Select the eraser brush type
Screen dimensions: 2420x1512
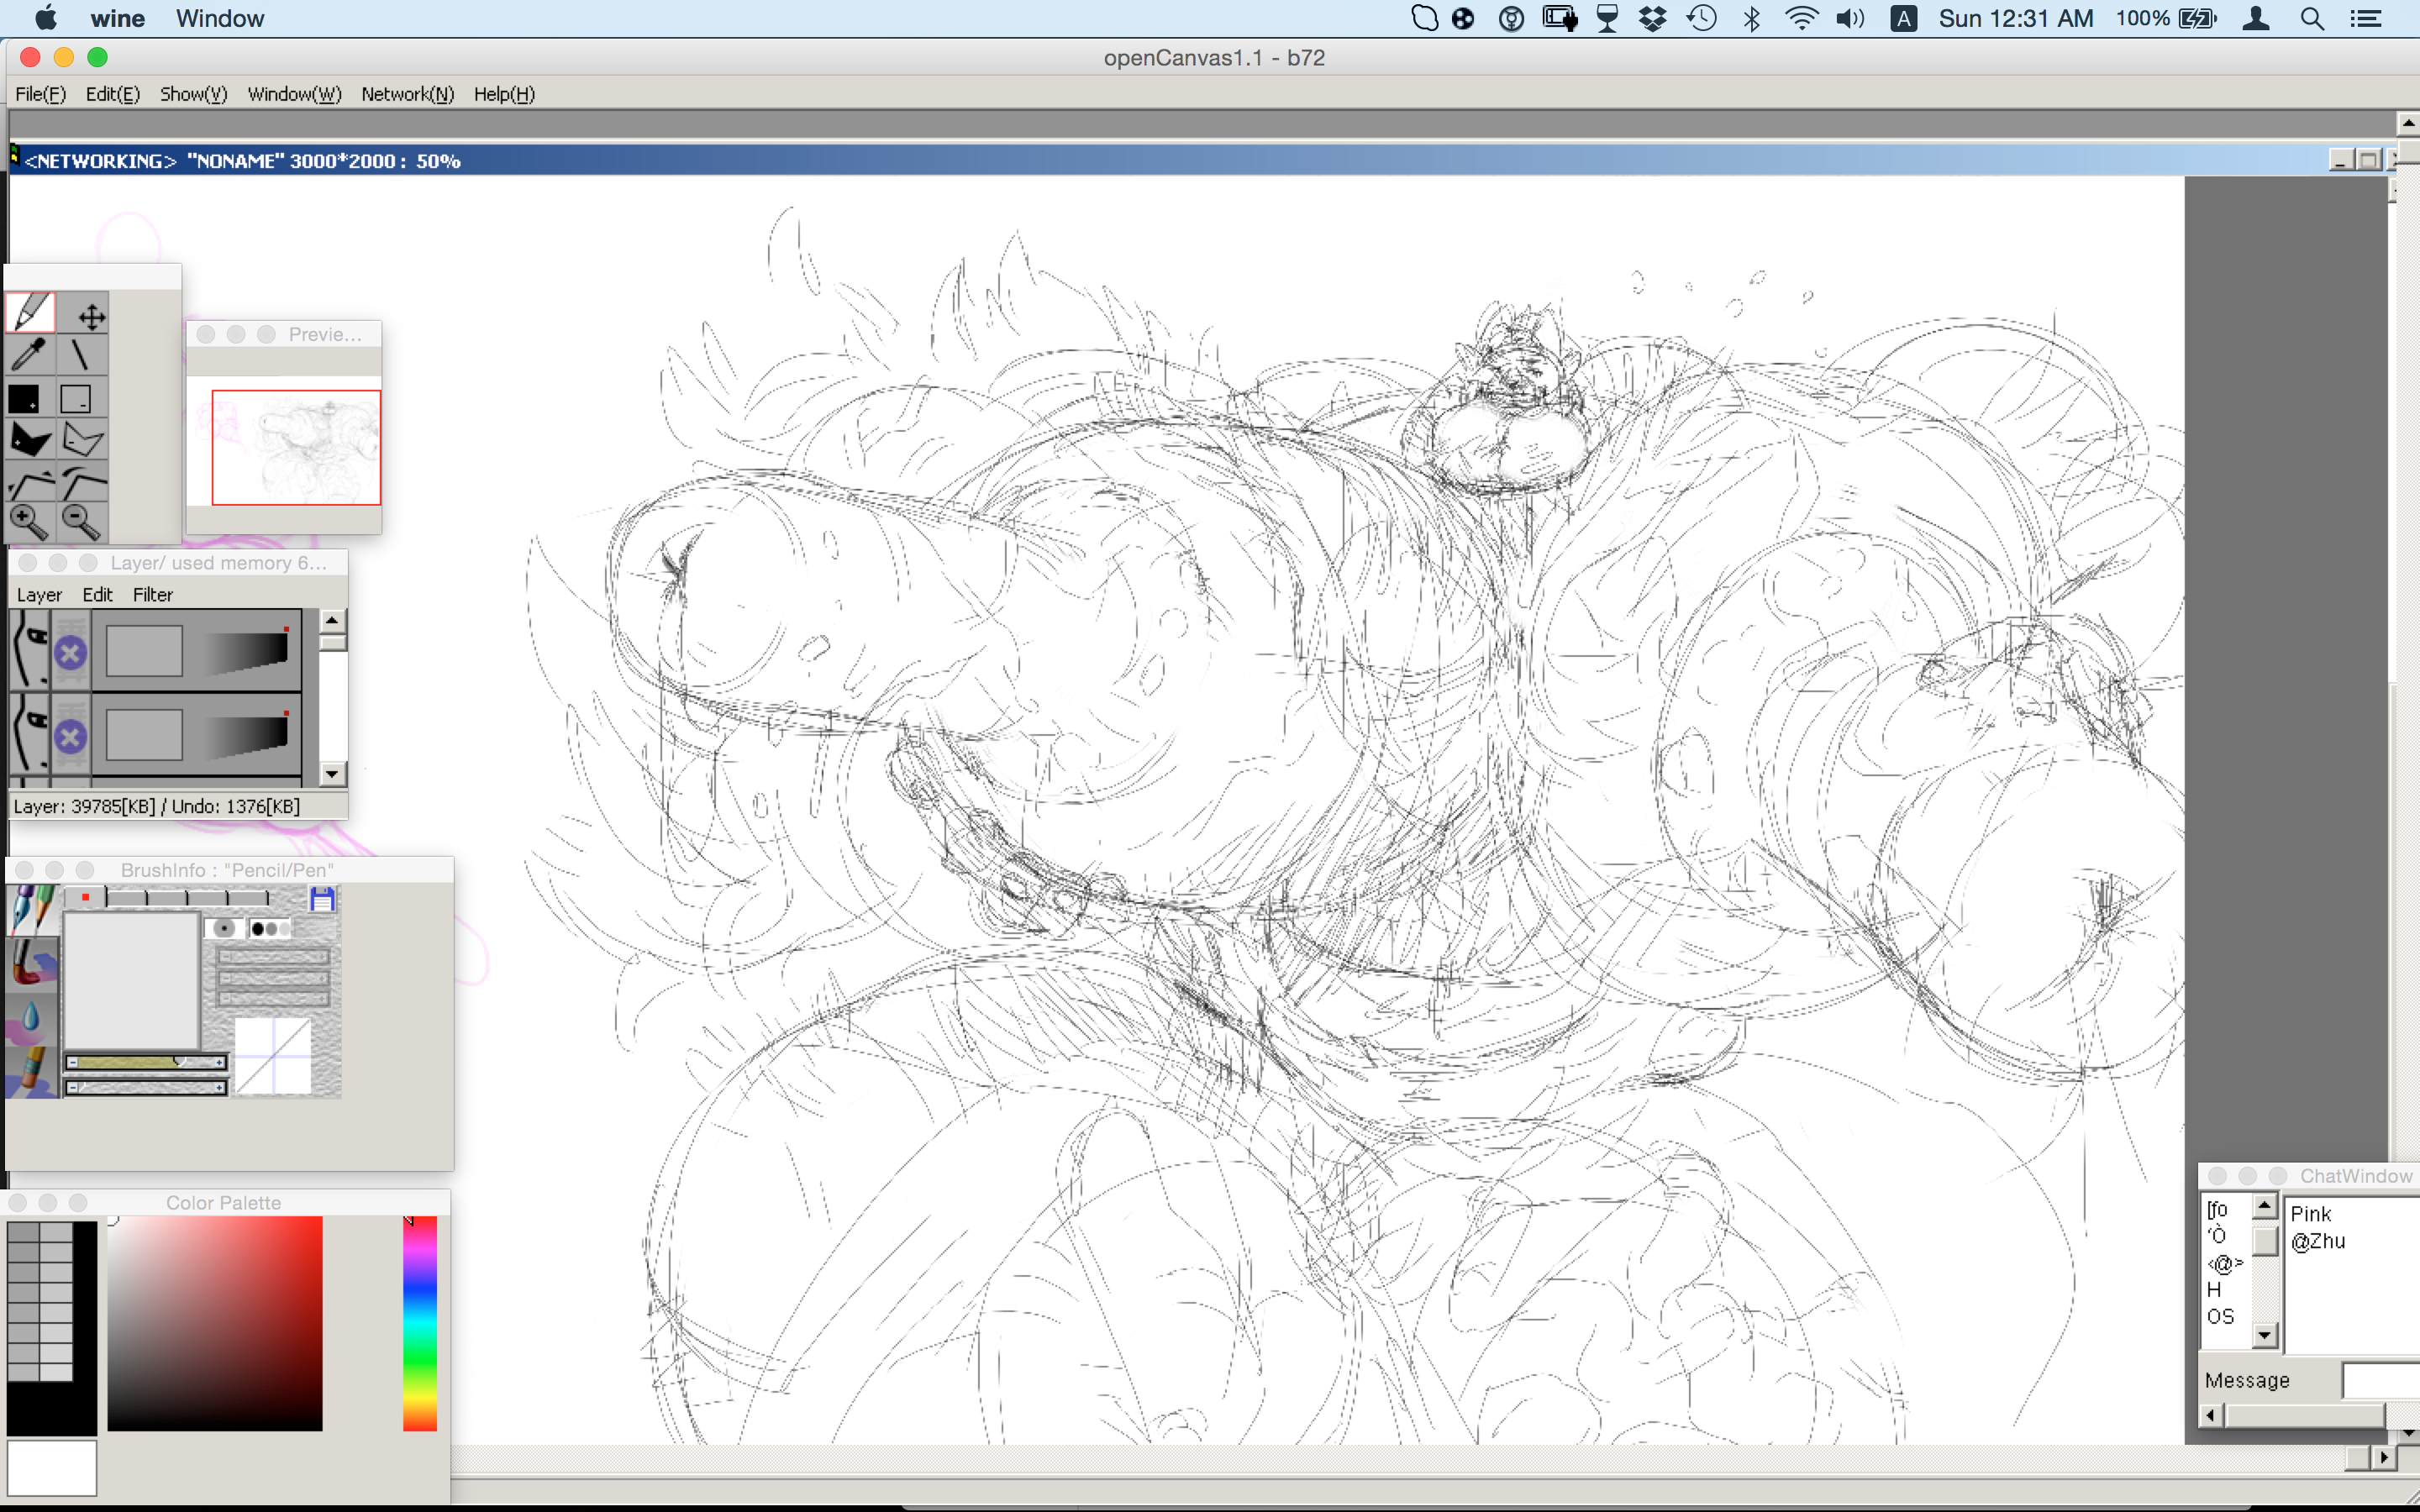30,1072
